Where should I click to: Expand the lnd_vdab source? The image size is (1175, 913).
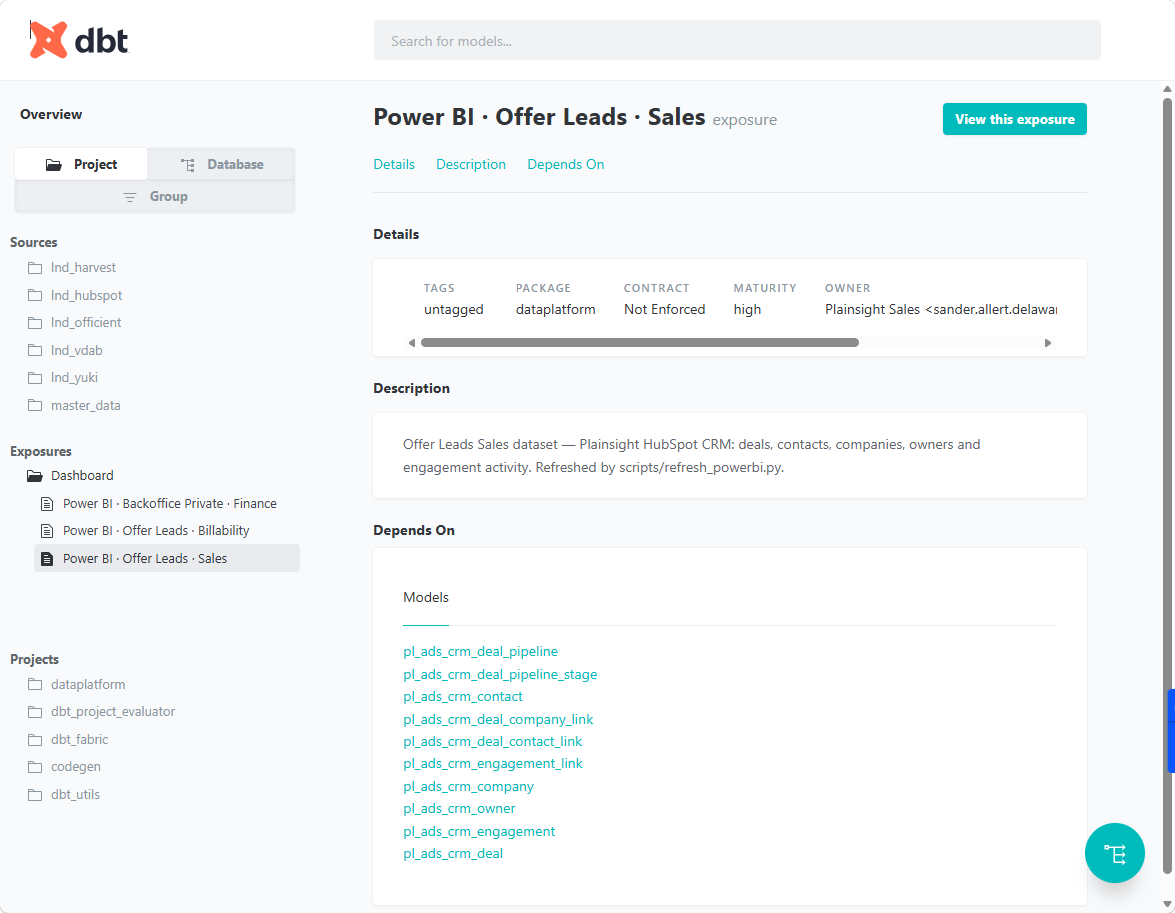(76, 350)
